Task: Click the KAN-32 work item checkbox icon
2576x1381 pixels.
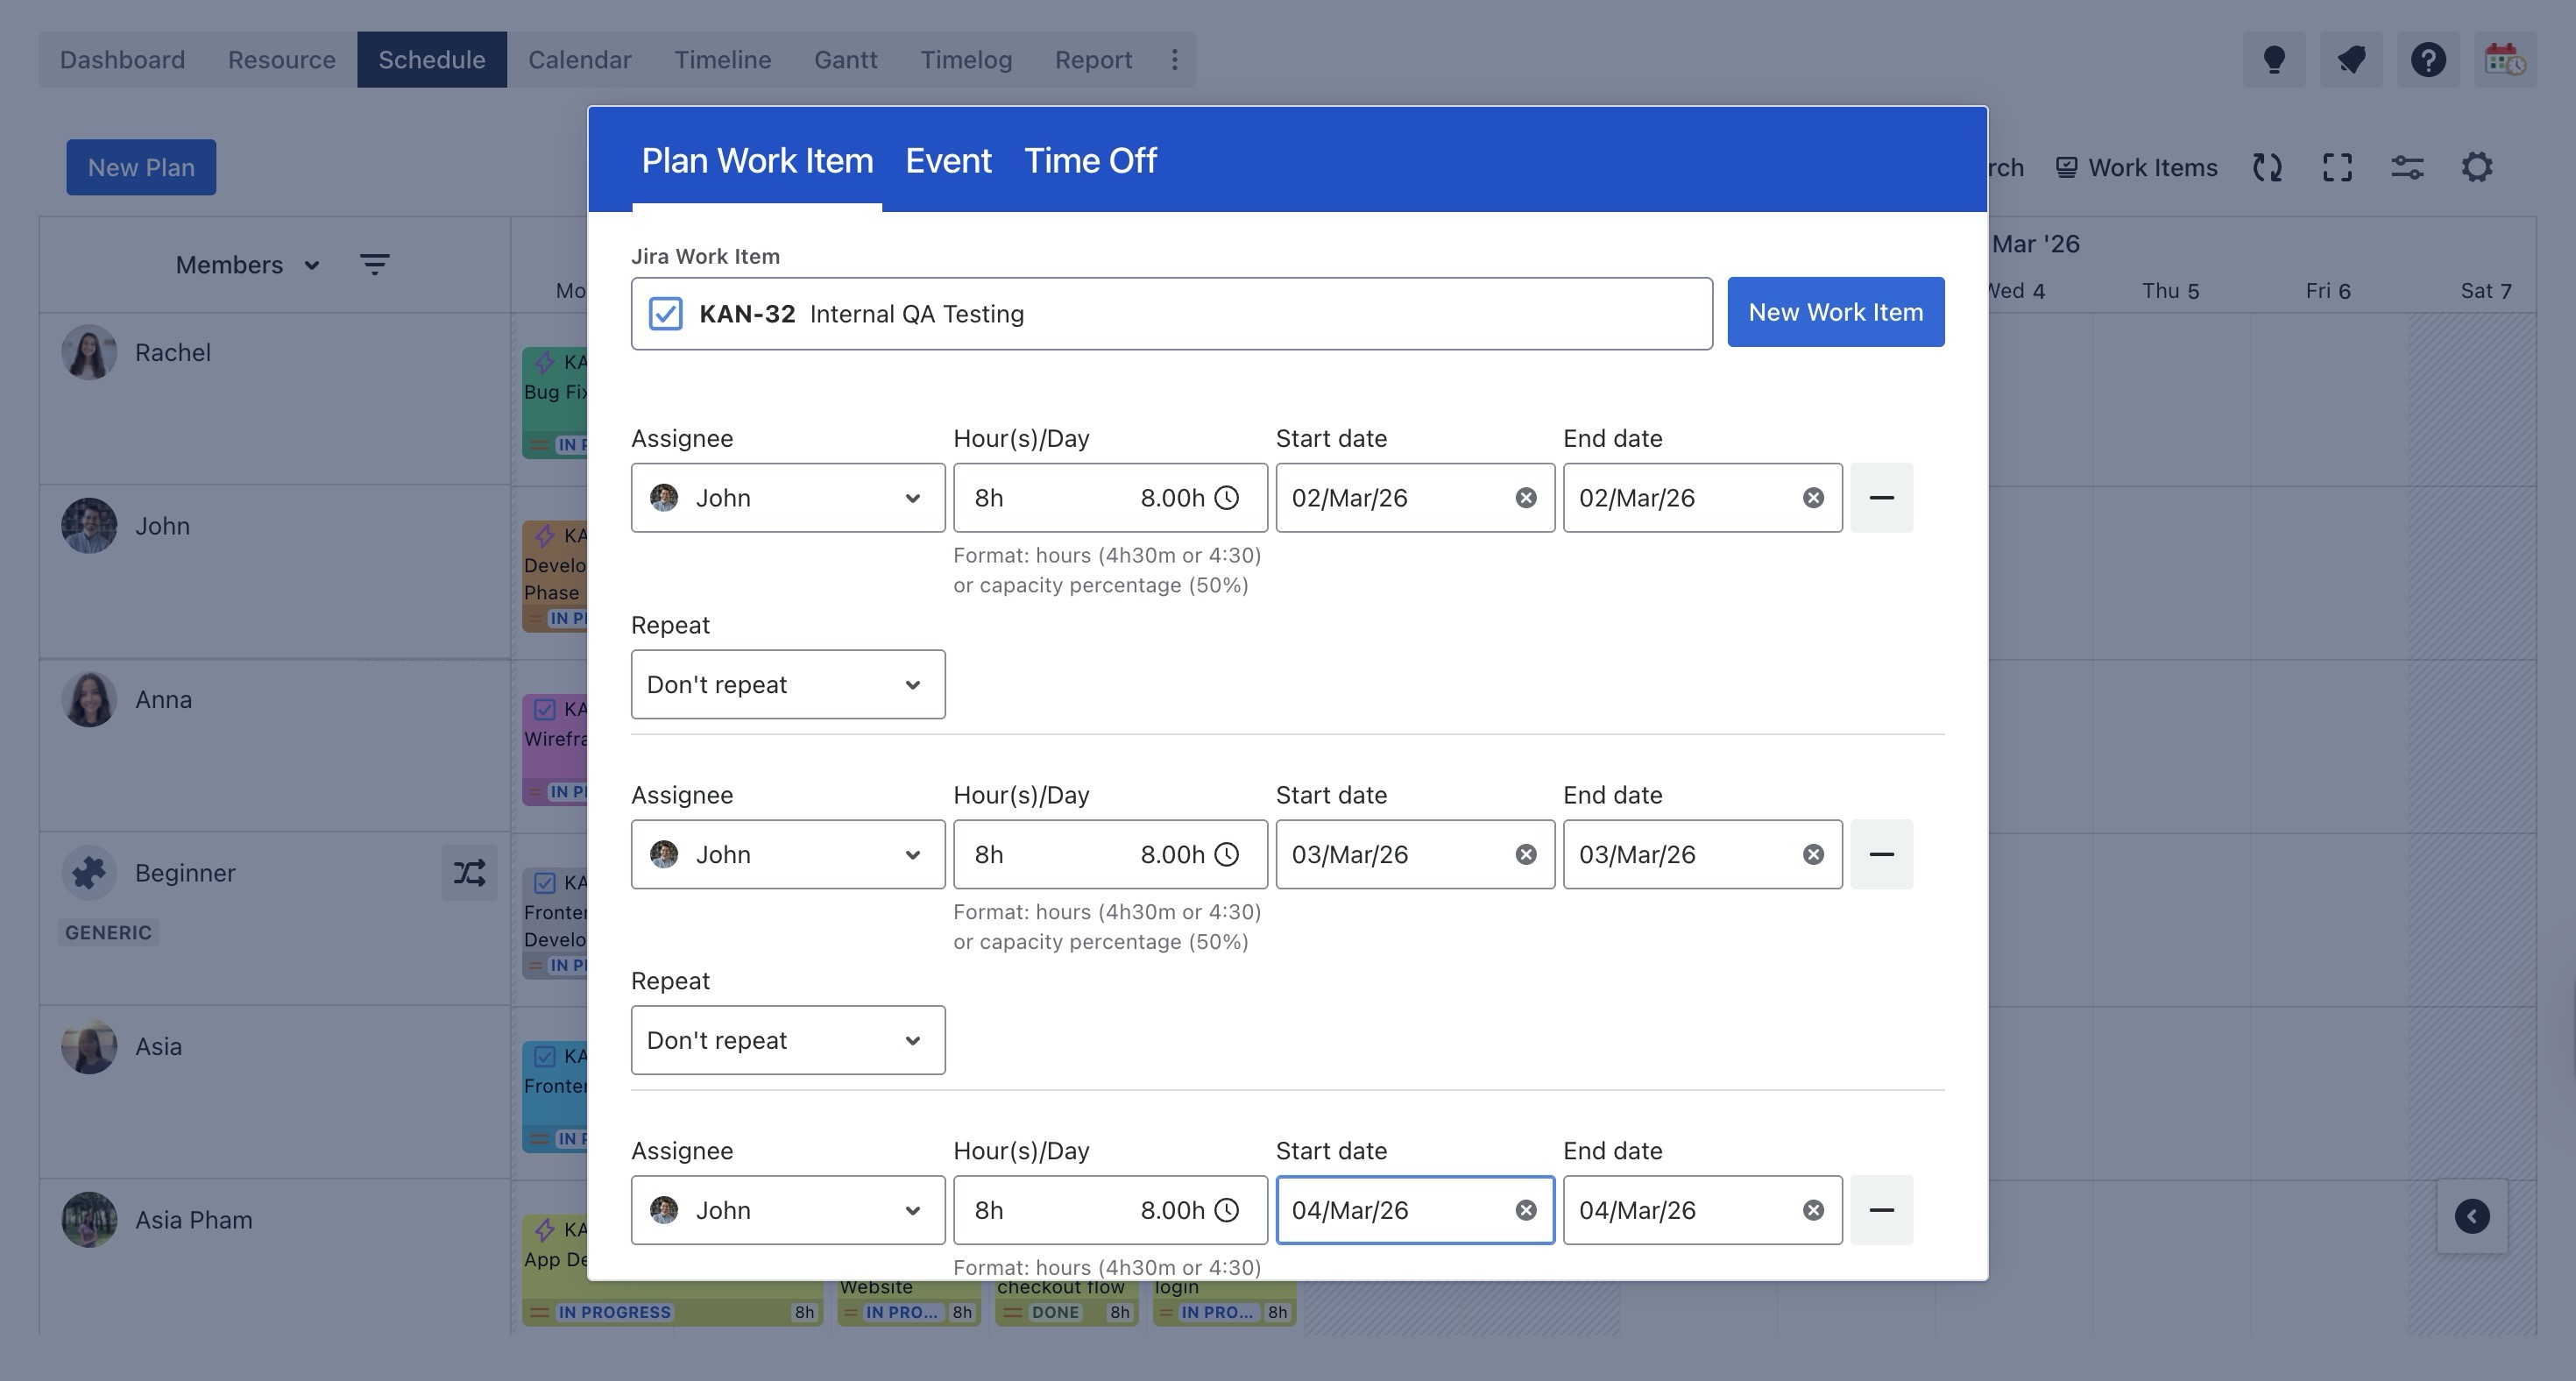Action: click(x=665, y=314)
